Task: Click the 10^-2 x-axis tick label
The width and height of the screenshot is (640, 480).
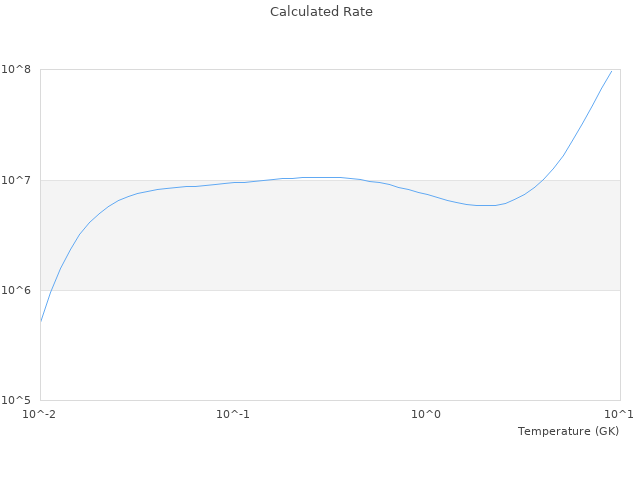Action: (40, 414)
